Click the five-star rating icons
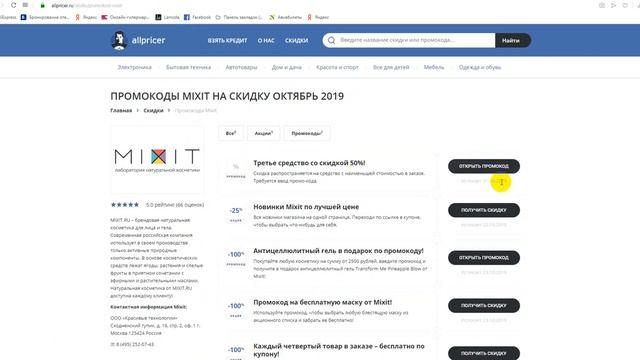The image size is (640, 360). coord(125,205)
